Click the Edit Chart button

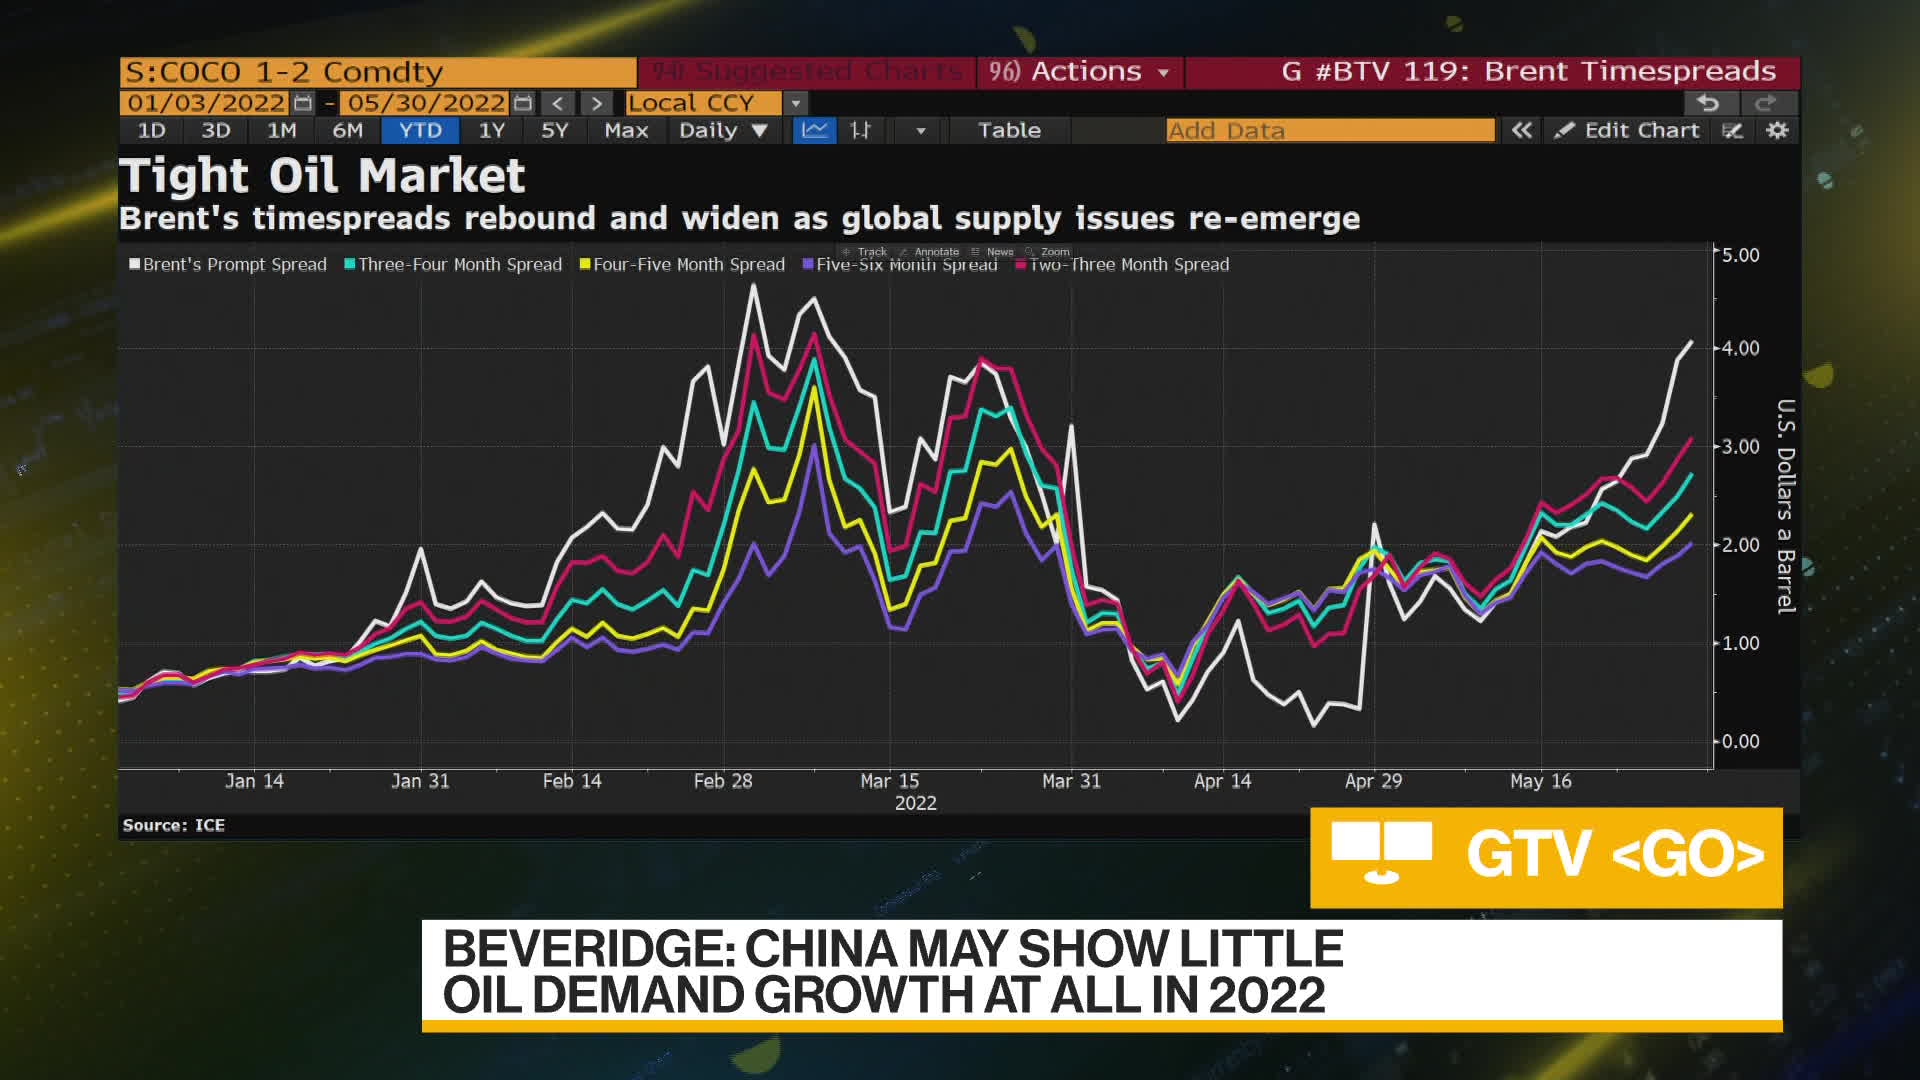pyautogui.click(x=1627, y=130)
